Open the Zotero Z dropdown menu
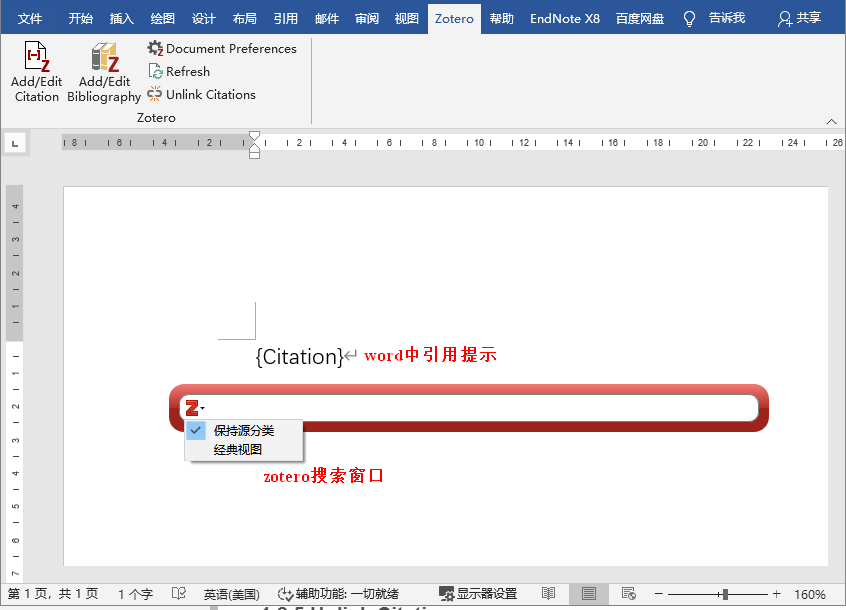 point(195,408)
